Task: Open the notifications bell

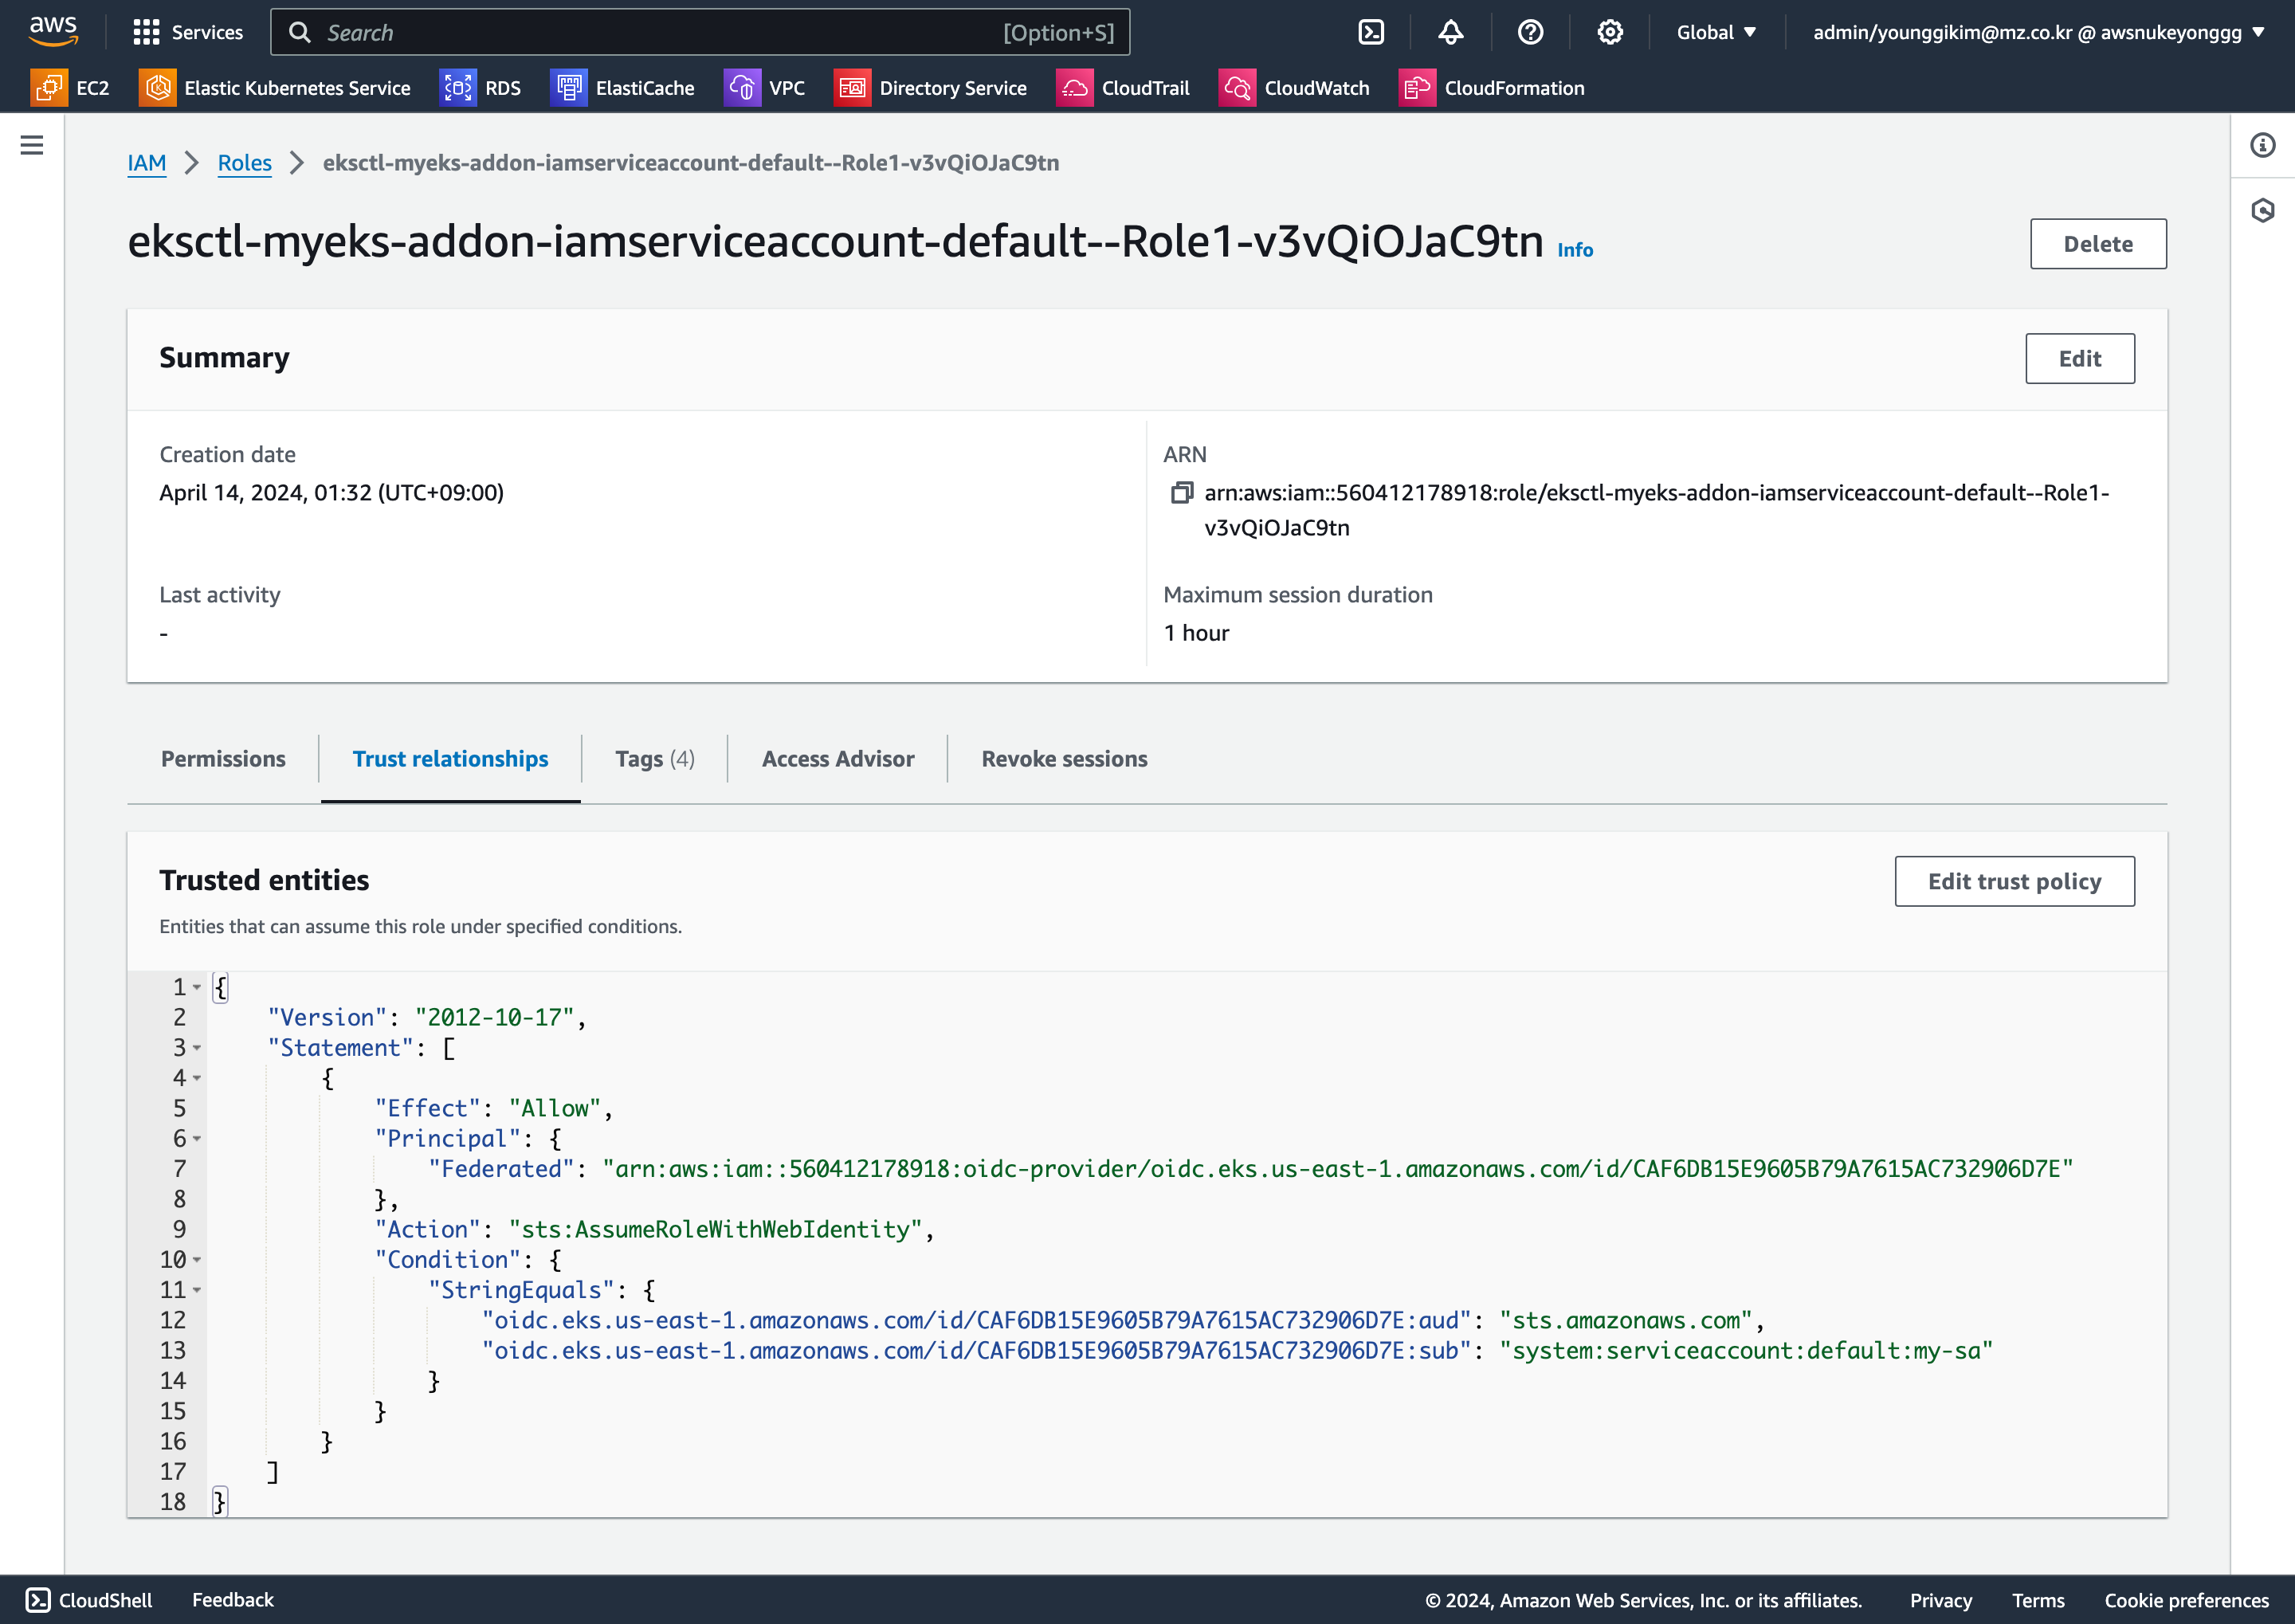Action: [1450, 32]
